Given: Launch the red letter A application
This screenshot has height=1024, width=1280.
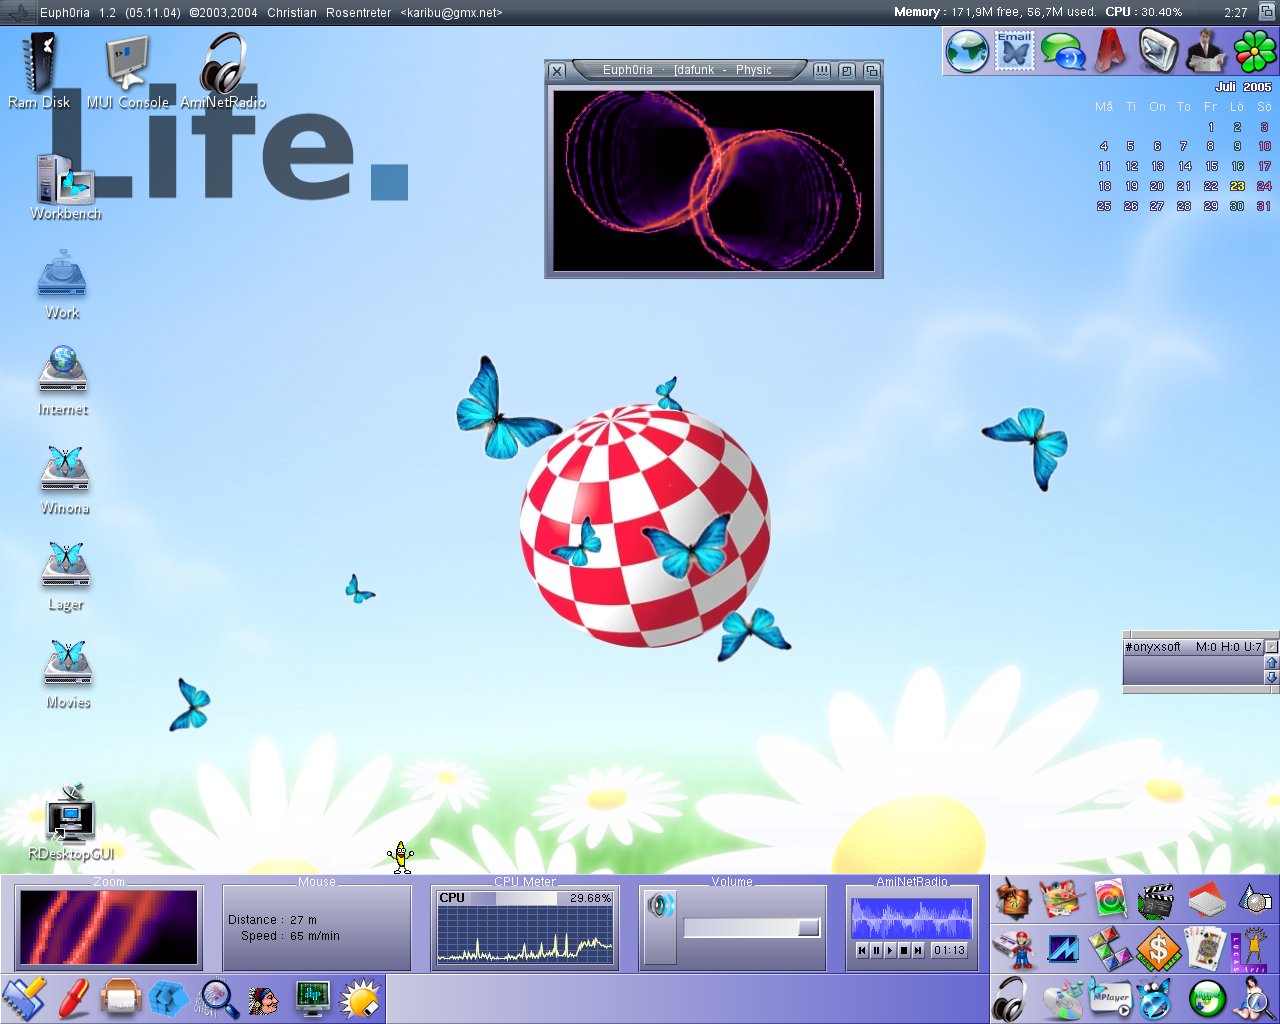Looking at the screenshot, I should pos(1110,51).
